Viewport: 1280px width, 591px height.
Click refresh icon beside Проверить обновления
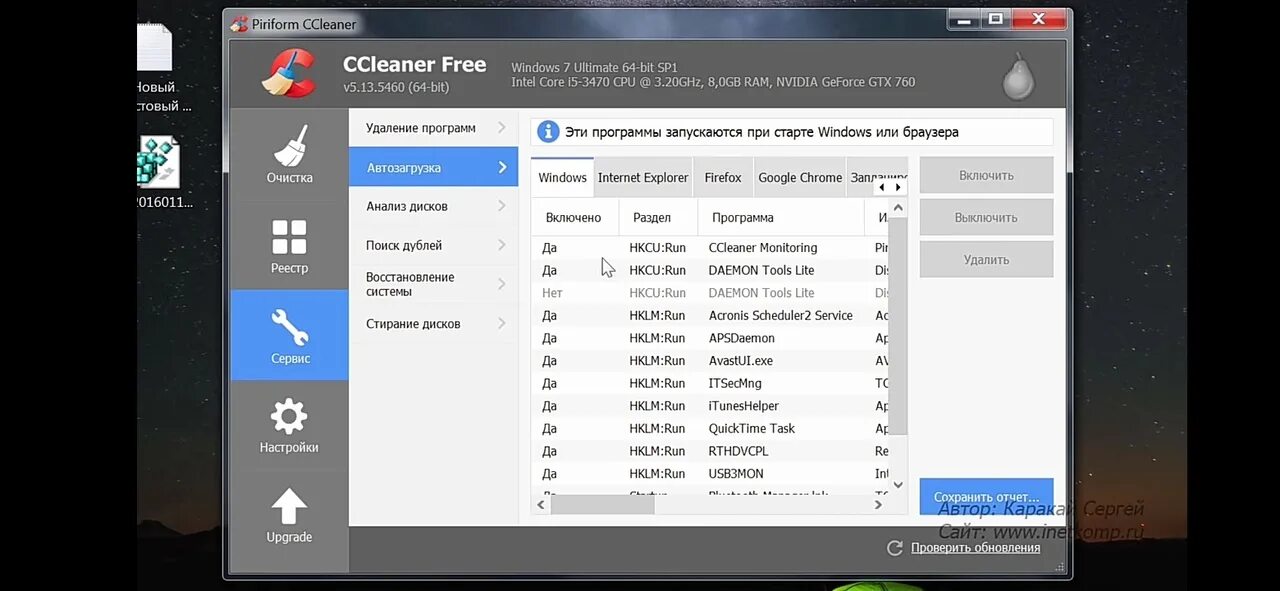[895, 548]
